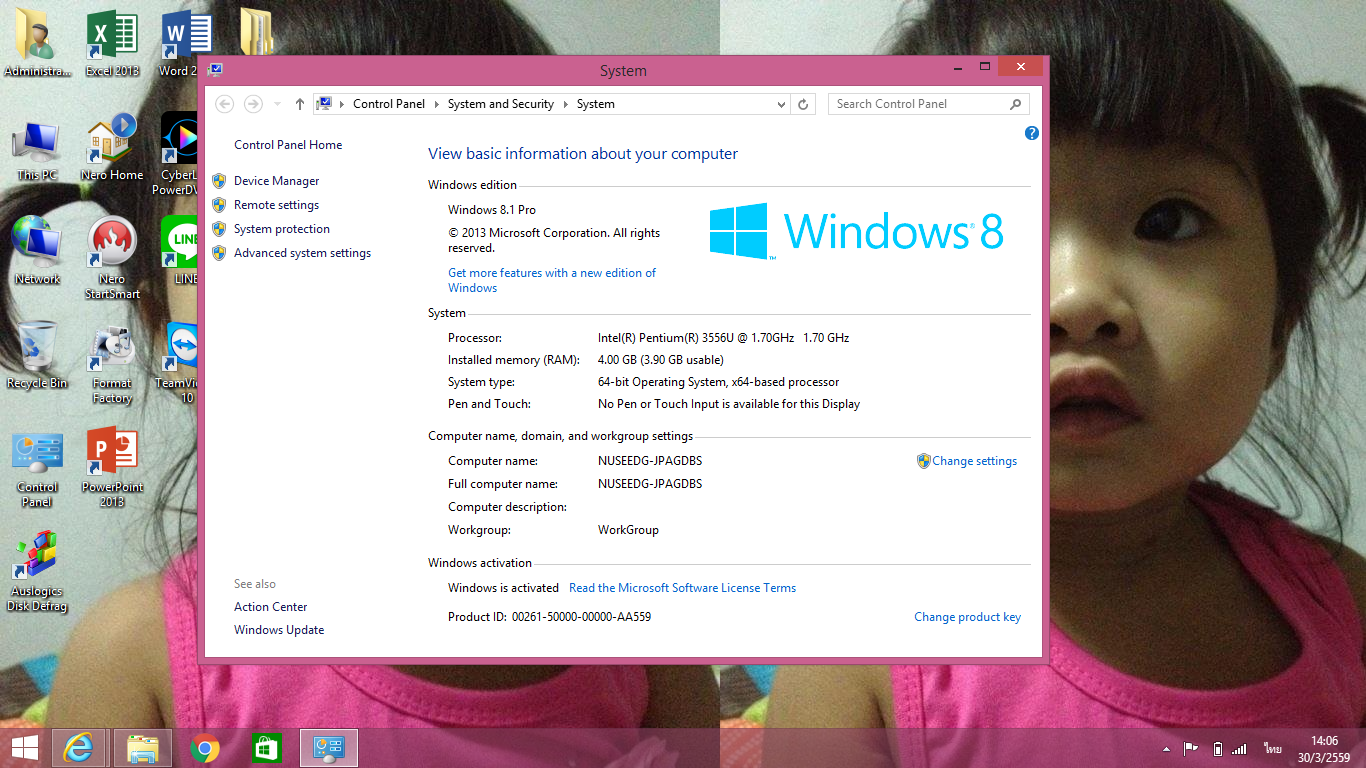Screen dimensions: 1366x768
Task: Open Internet Explorer from the taskbar
Action: pos(79,748)
